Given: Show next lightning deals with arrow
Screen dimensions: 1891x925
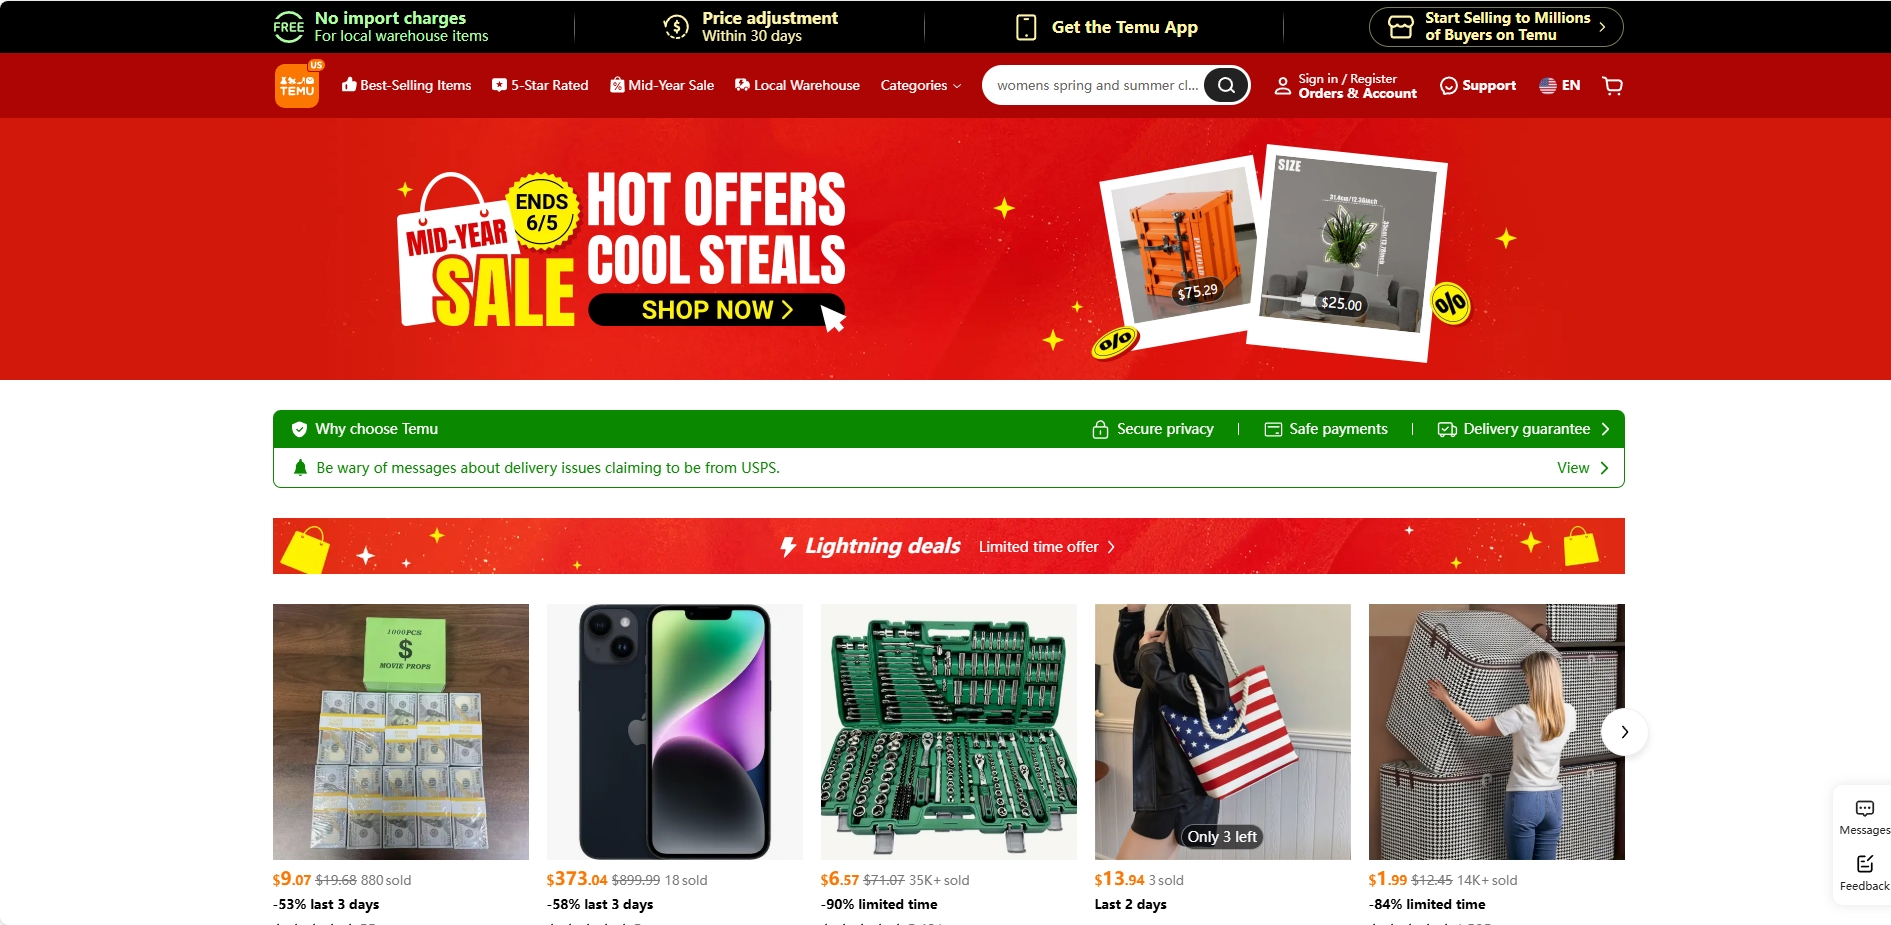Looking at the screenshot, I should click(1624, 732).
